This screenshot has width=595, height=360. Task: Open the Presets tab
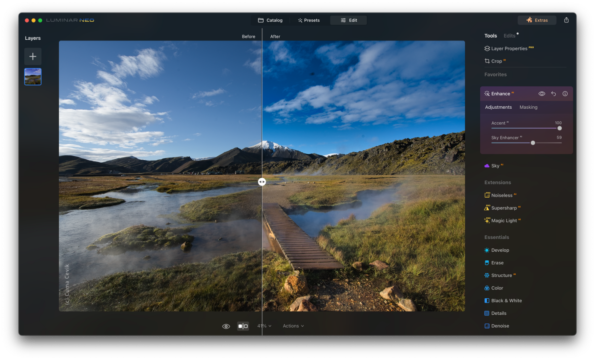pyautogui.click(x=309, y=20)
